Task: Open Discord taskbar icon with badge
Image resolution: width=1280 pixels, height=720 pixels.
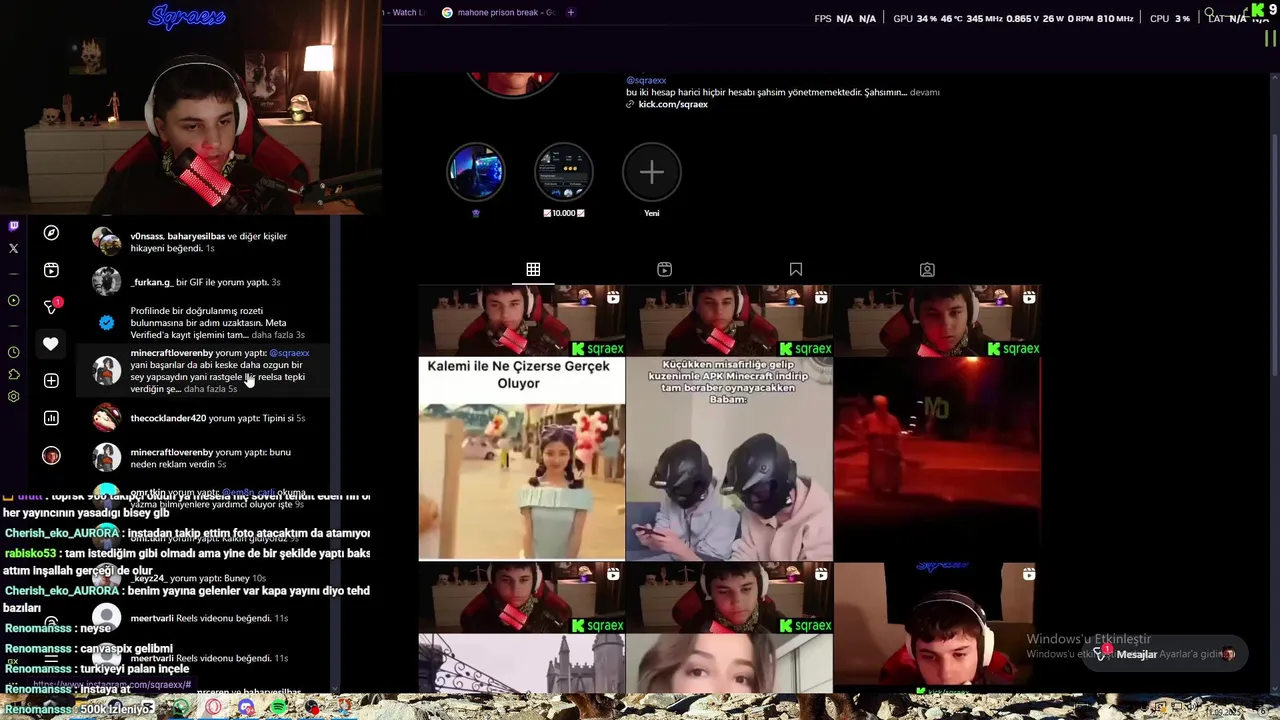Action: click(x=246, y=707)
